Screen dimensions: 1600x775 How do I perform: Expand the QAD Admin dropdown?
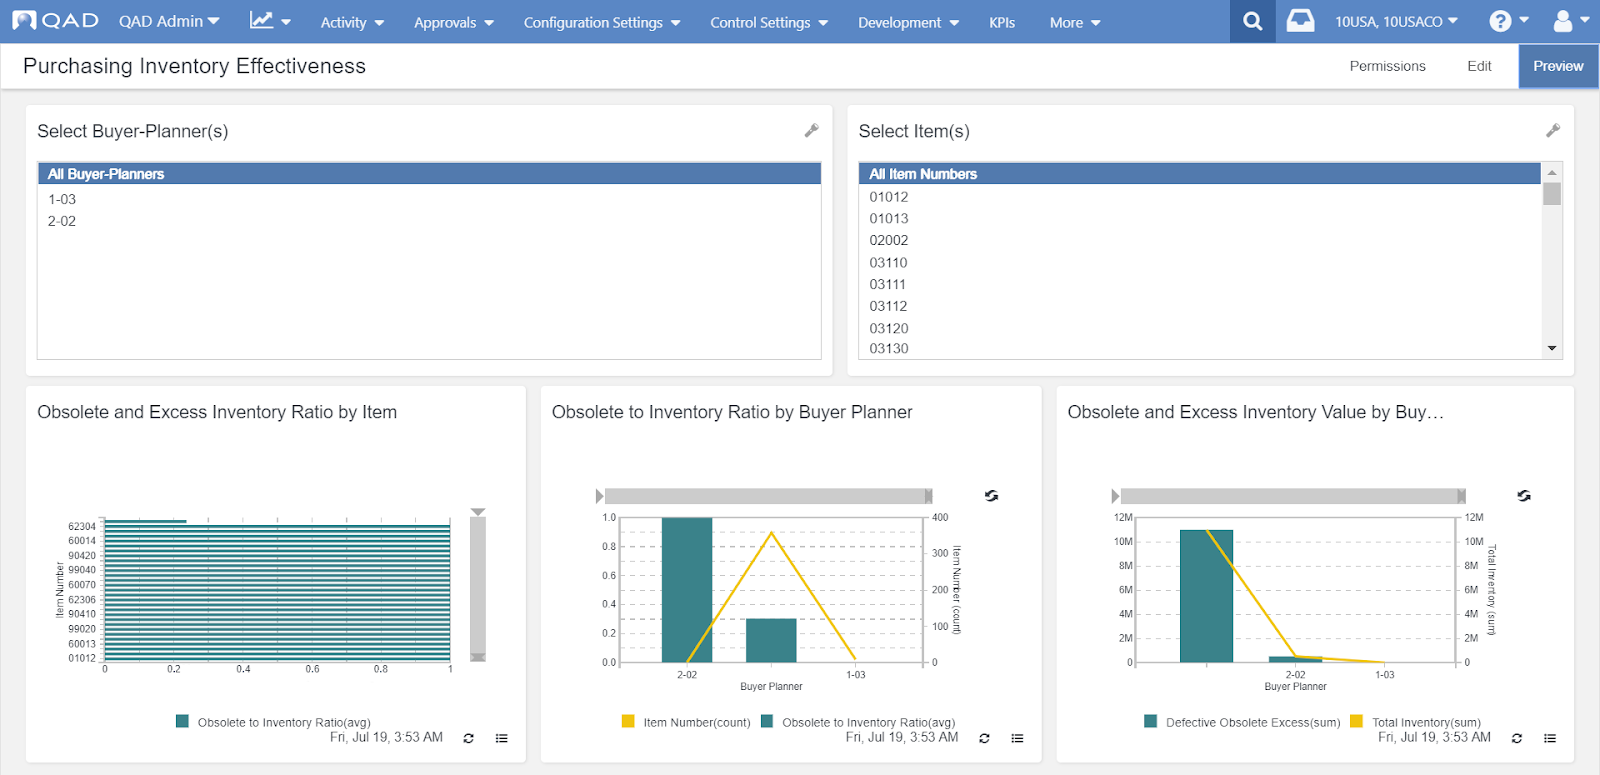tap(169, 21)
